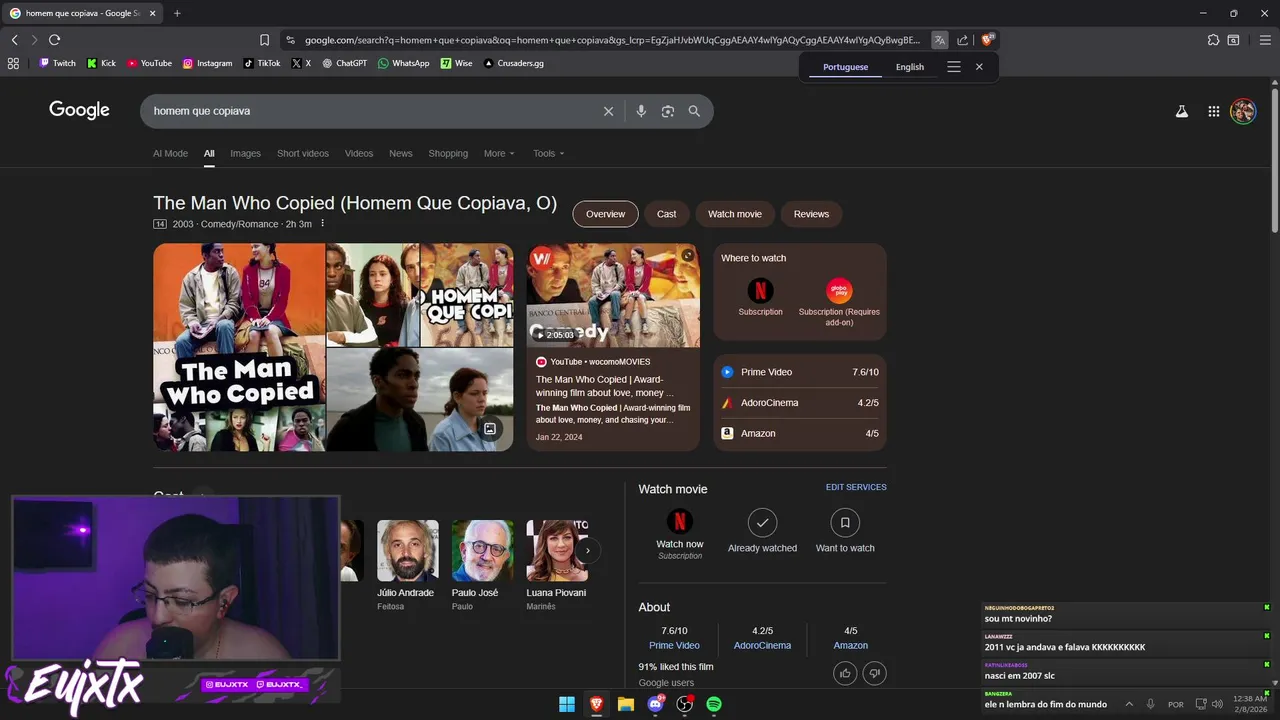
Task: Open the Twitch bookmark
Action: (x=57, y=63)
